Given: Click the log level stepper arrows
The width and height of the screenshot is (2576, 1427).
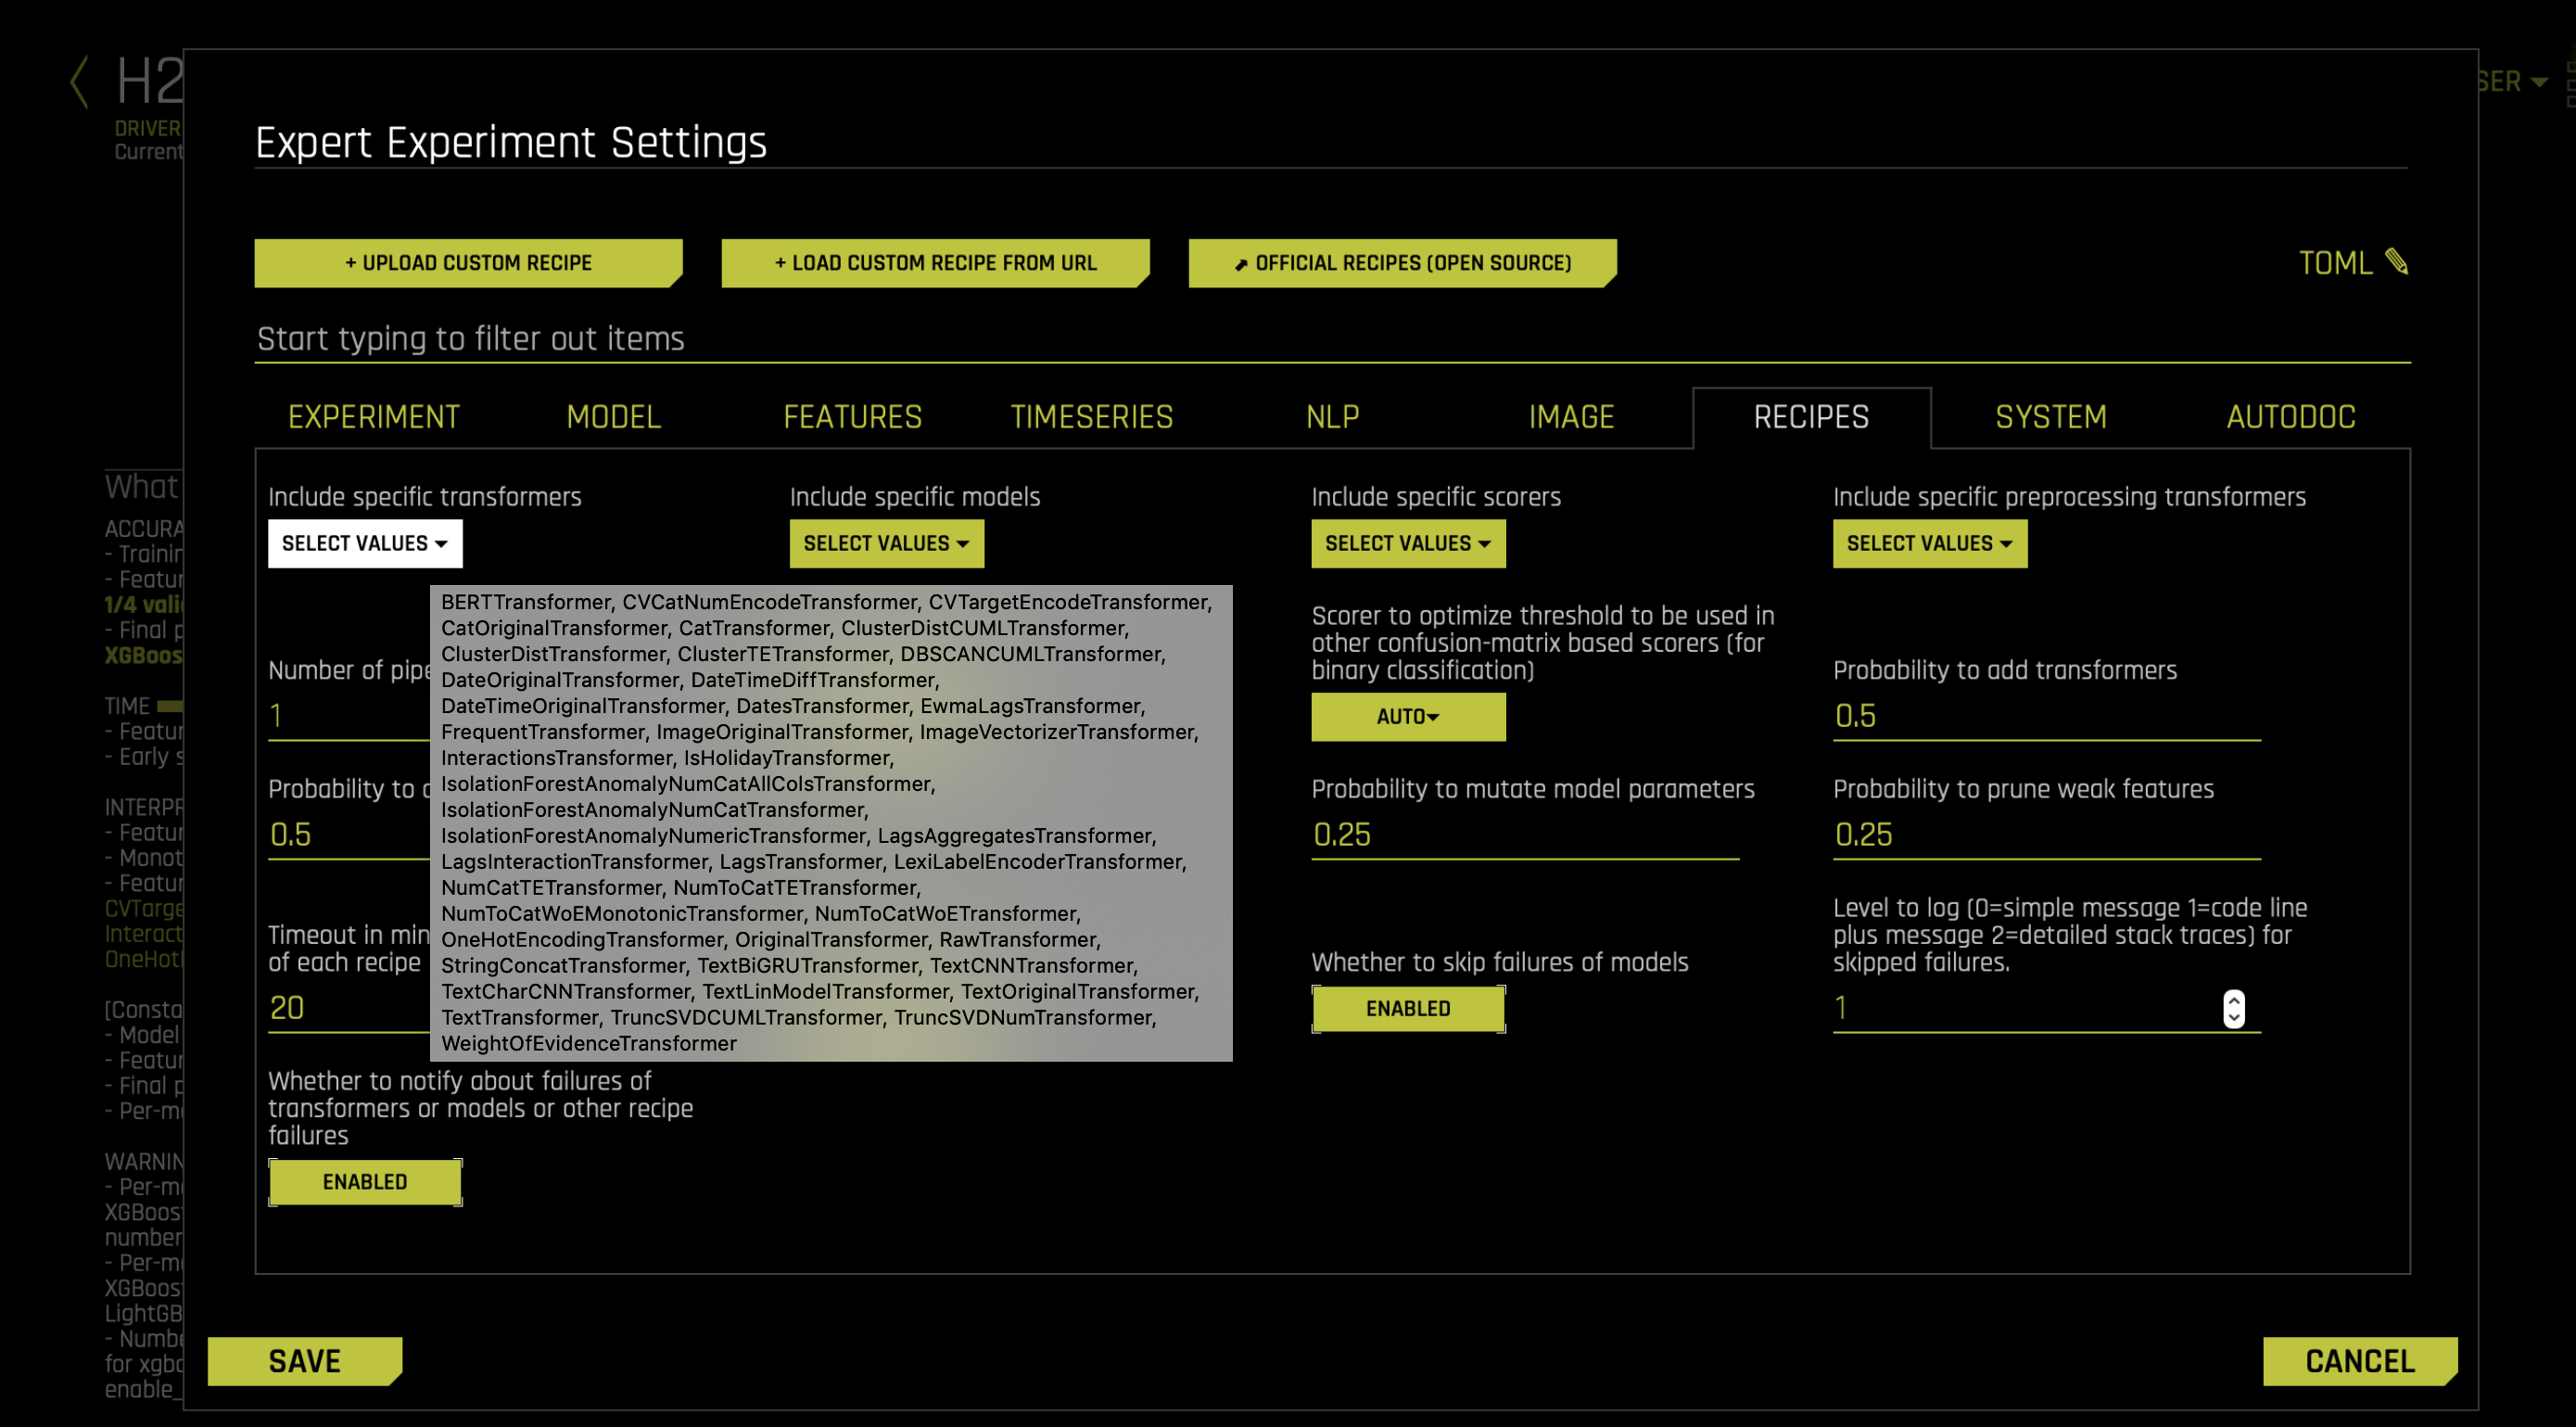Looking at the screenshot, I should click(2233, 1008).
